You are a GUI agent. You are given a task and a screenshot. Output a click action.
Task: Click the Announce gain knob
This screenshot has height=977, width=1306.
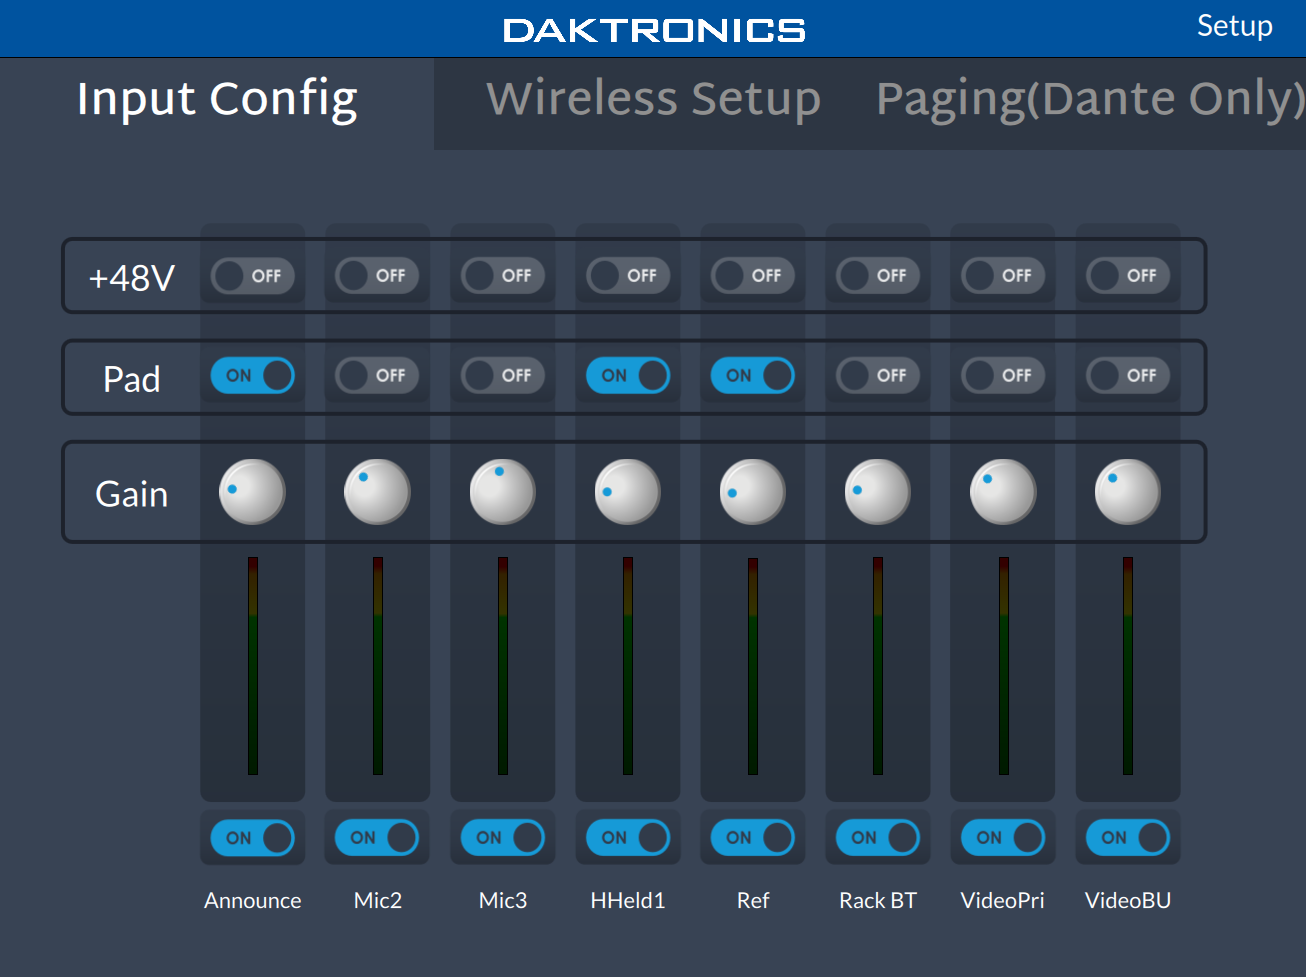click(252, 492)
